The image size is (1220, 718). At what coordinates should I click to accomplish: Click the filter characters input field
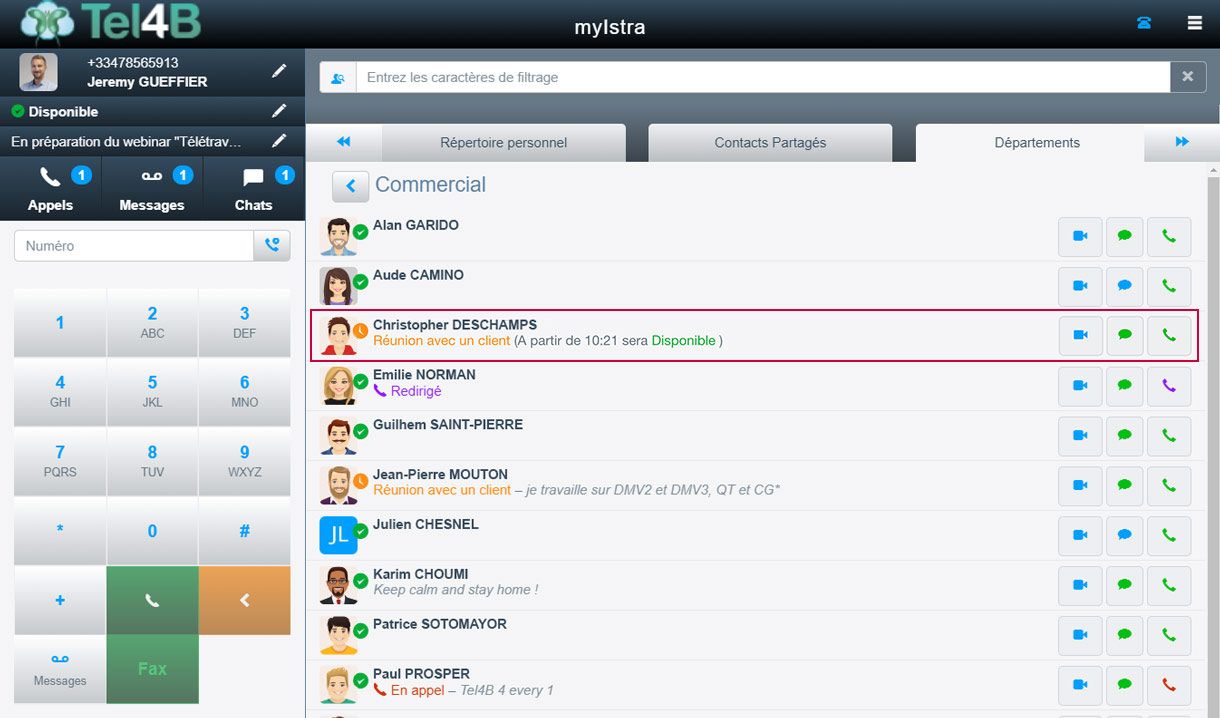pyautogui.click(x=763, y=77)
